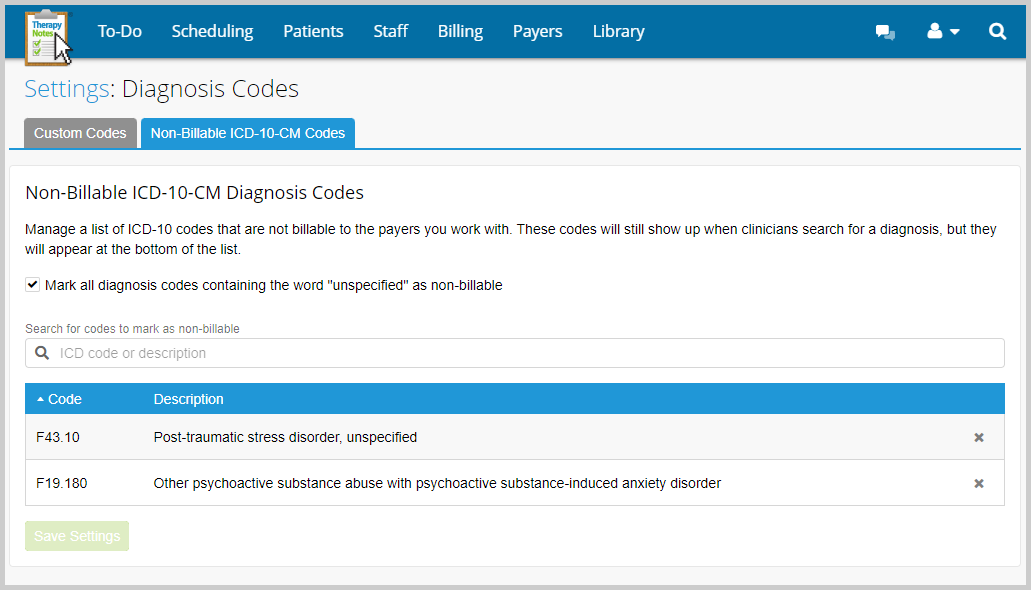Switch to Custom Codes tab
This screenshot has width=1031, height=590.
(80, 133)
